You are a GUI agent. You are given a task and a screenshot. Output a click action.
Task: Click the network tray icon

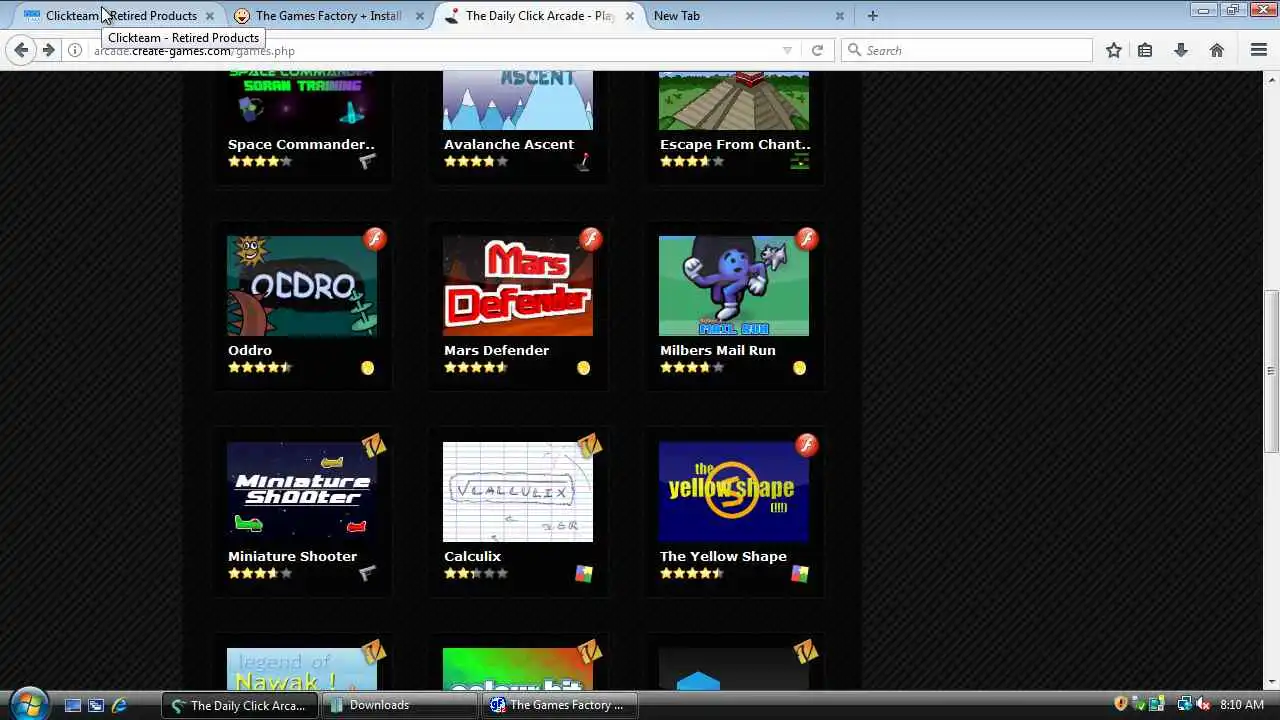pos(1185,705)
